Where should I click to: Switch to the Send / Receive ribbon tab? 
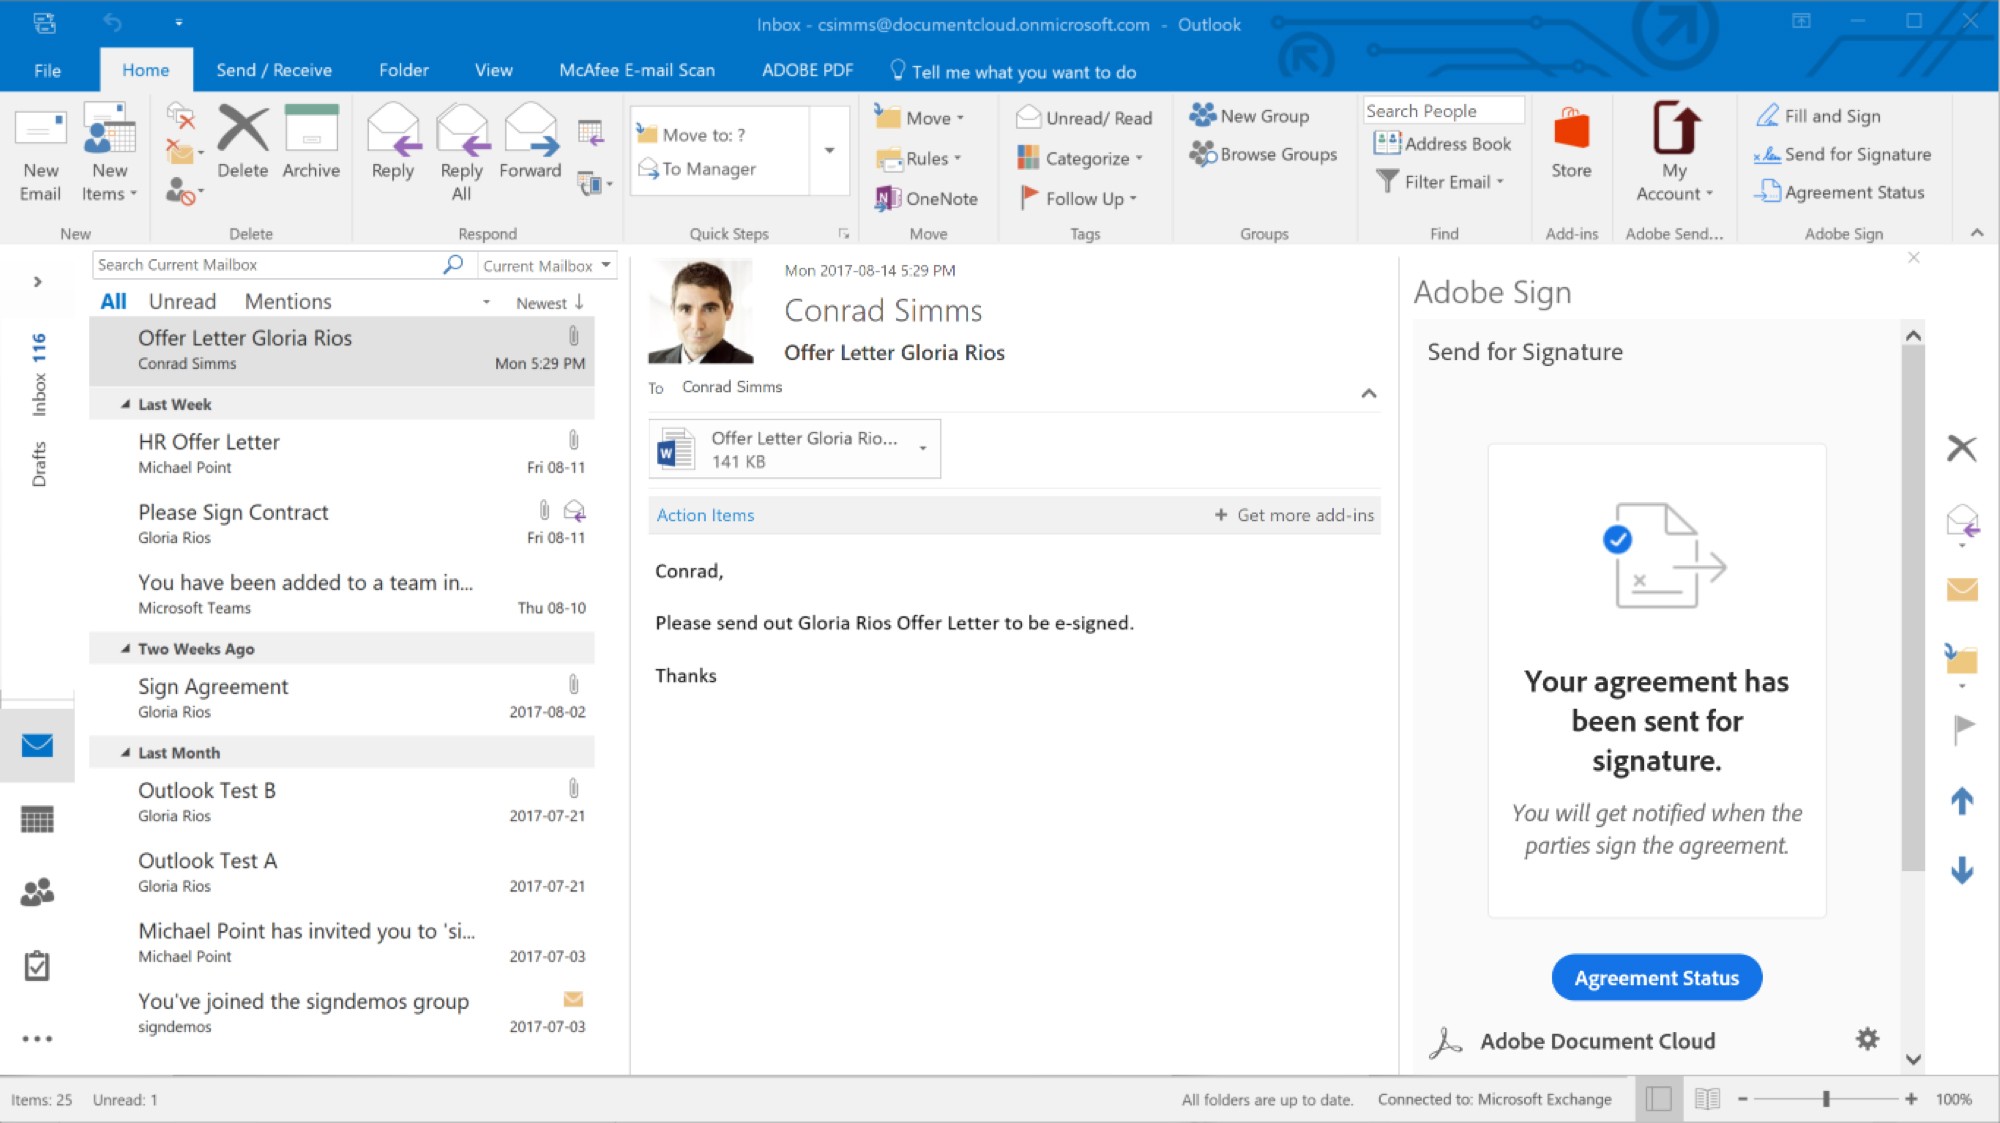point(274,70)
